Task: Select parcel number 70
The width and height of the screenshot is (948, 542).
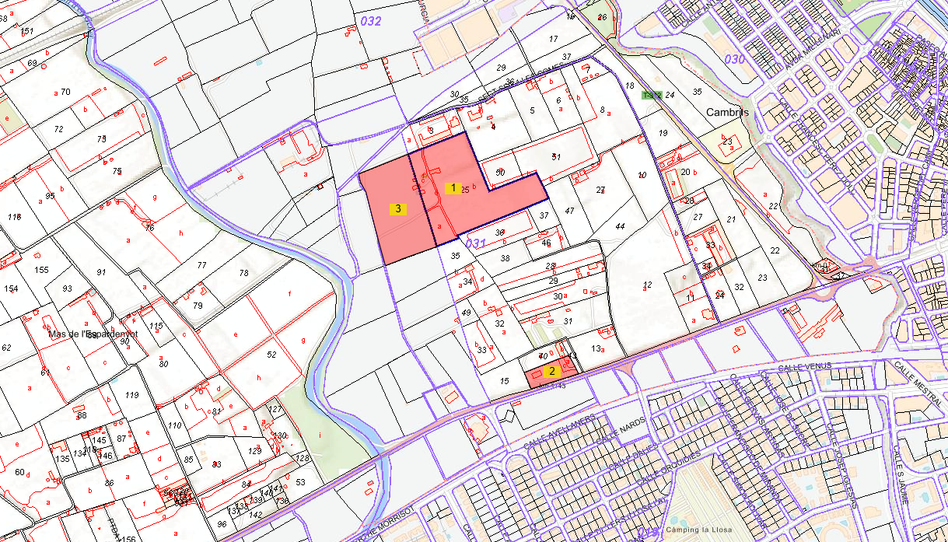Action: 65,92
